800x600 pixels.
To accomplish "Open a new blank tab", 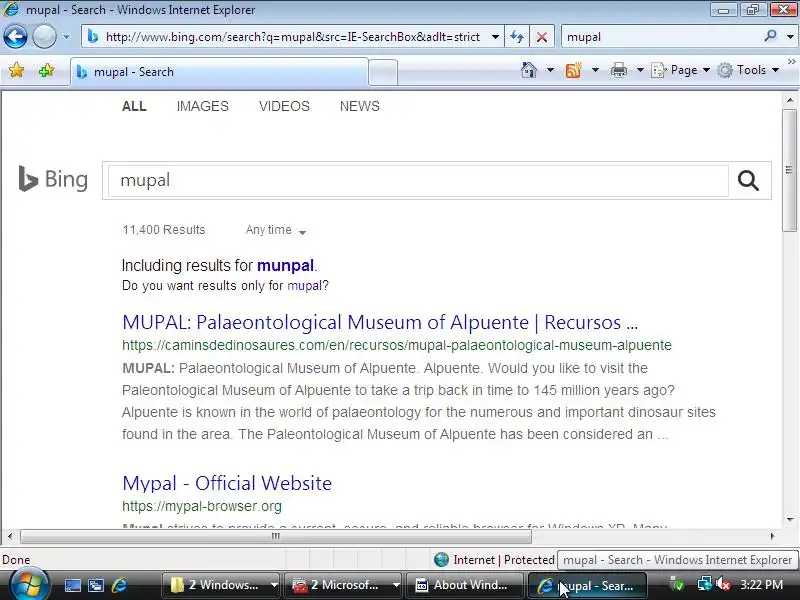I will coord(383,72).
